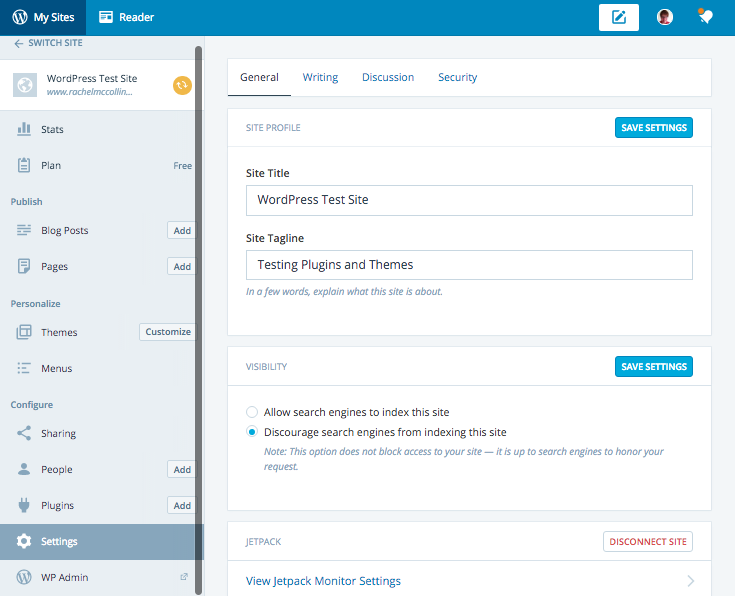Click the orange sync status icon
Image resolution: width=735 pixels, height=596 pixels.
[182, 85]
